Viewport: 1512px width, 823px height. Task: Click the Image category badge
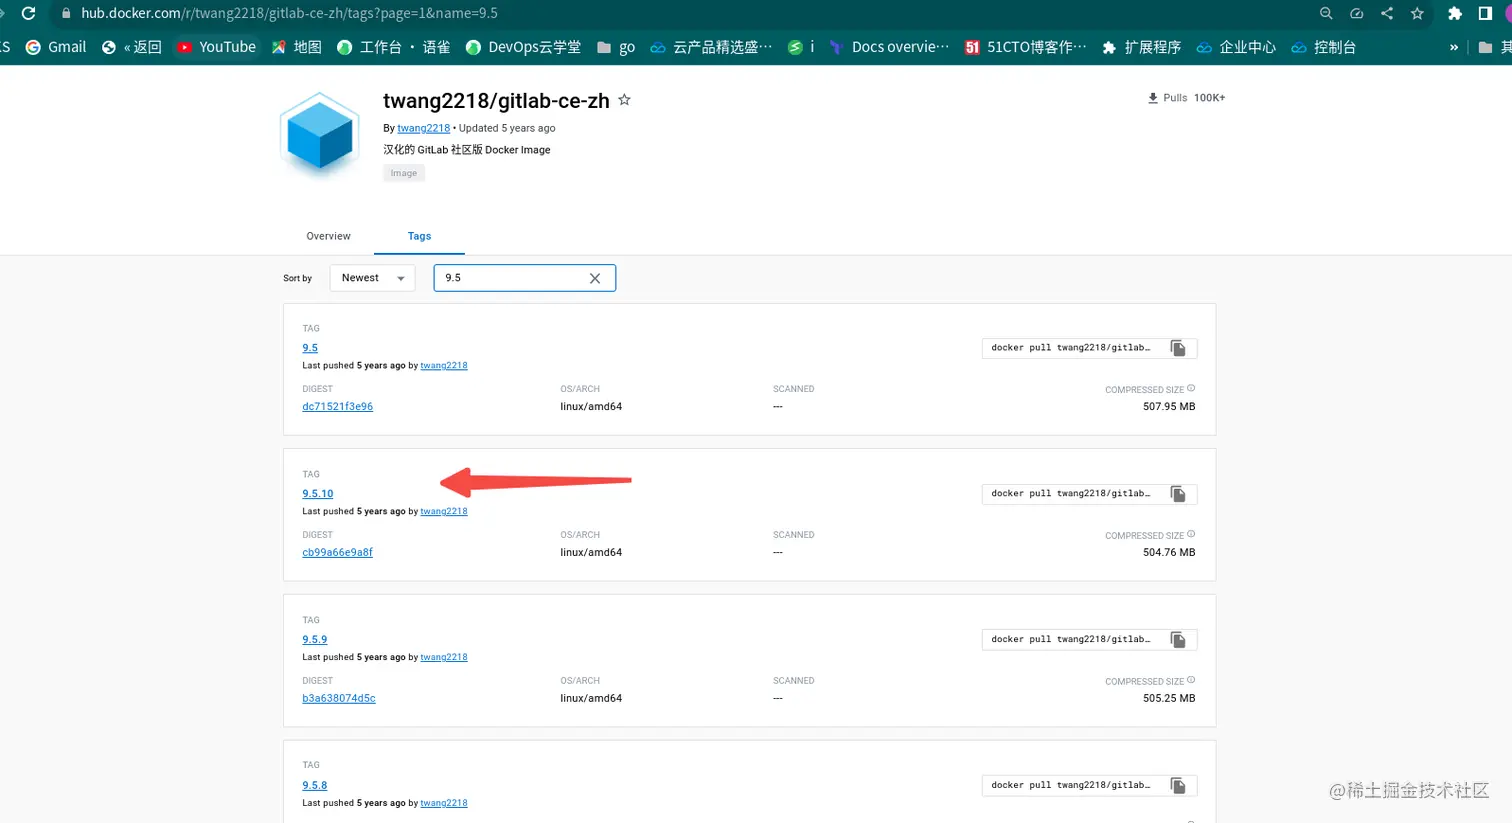click(404, 173)
